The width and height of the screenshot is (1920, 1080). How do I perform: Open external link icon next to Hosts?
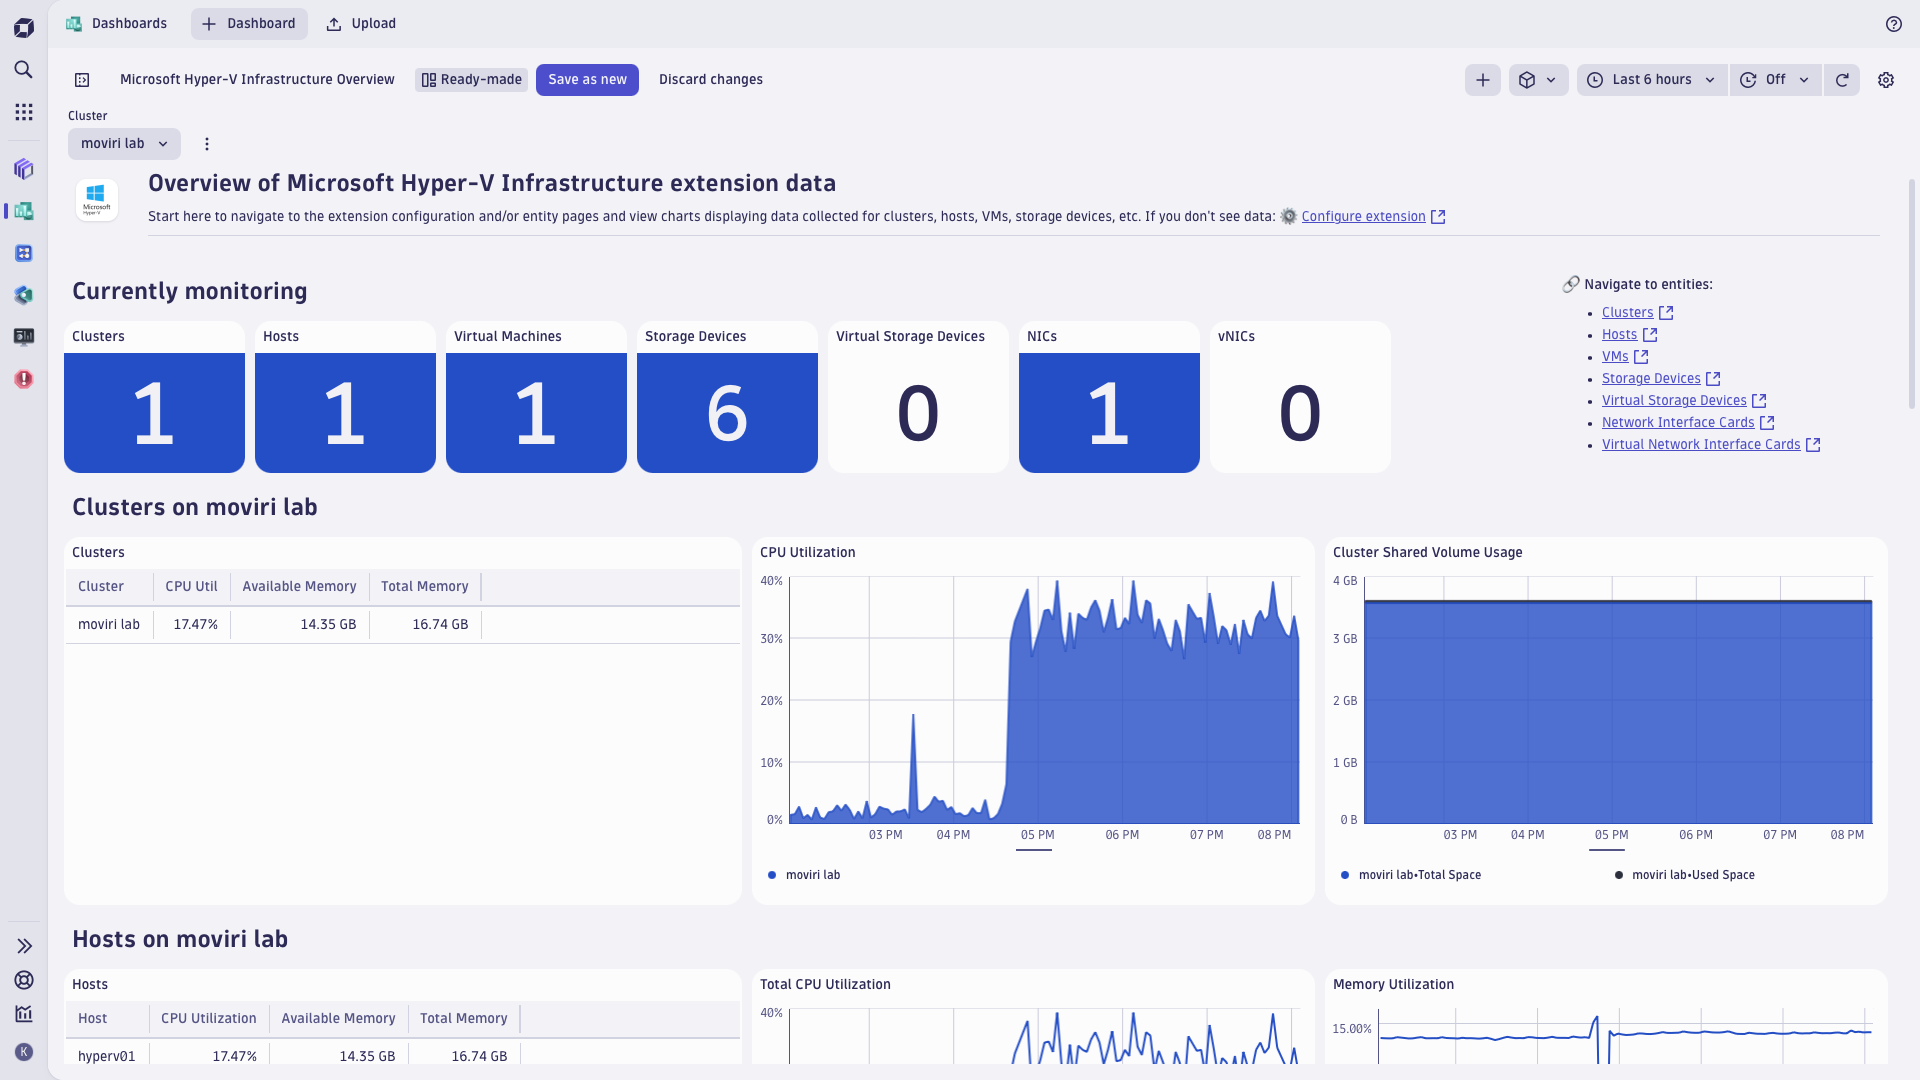pyautogui.click(x=1650, y=335)
